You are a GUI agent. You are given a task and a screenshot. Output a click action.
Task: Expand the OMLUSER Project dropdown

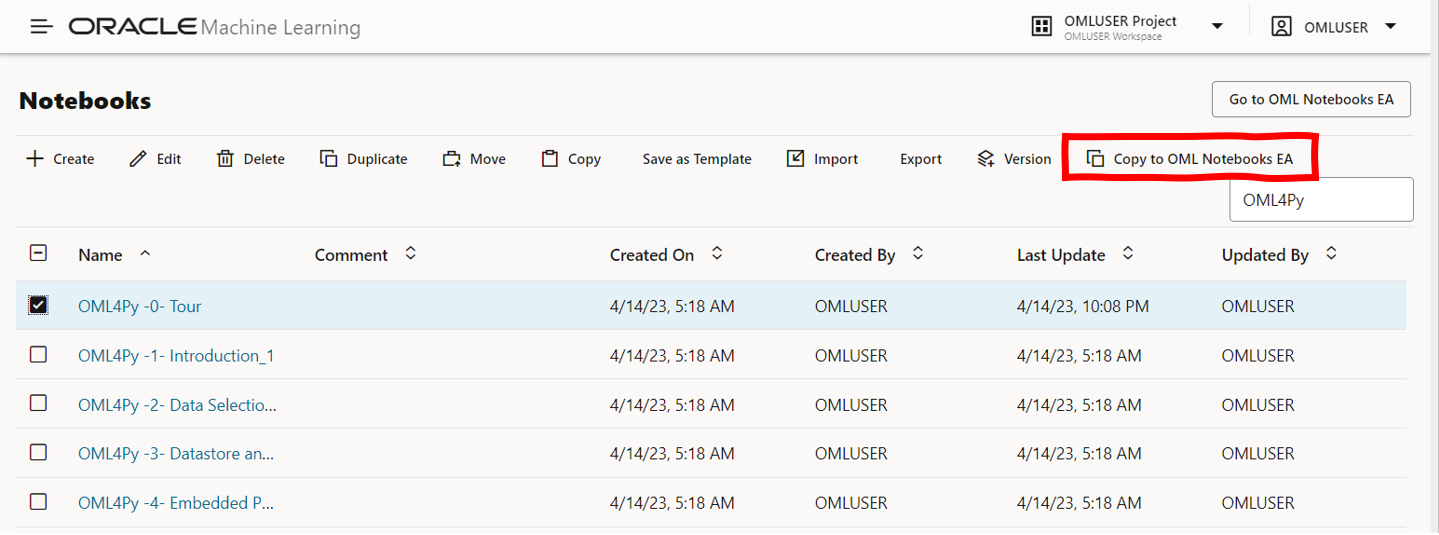click(1217, 27)
